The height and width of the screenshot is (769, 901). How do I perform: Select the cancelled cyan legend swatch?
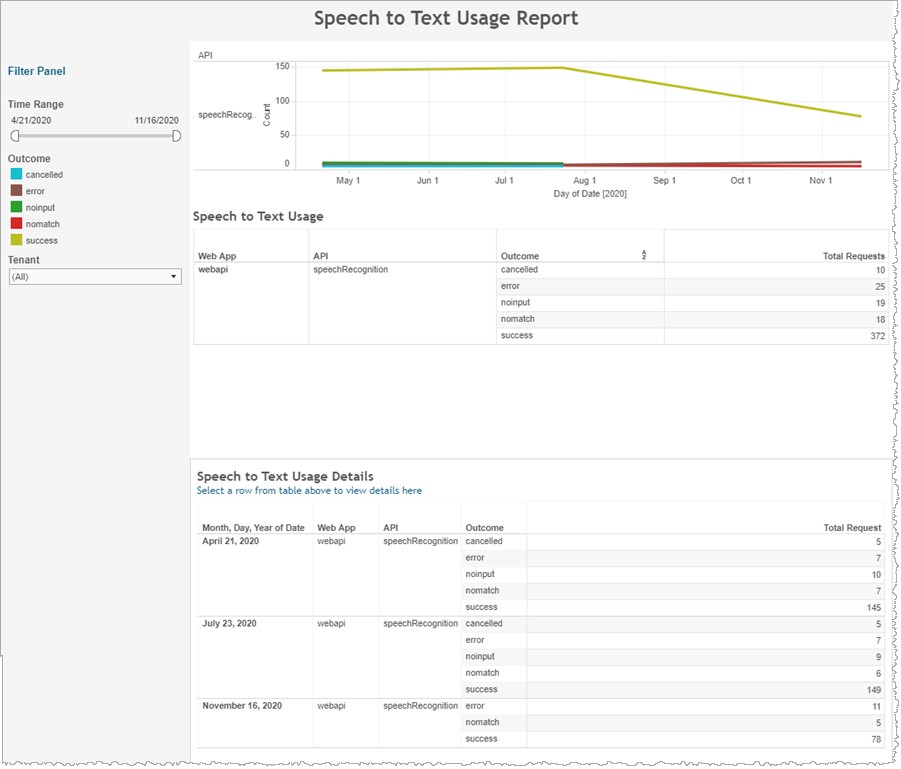pos(15,174)
